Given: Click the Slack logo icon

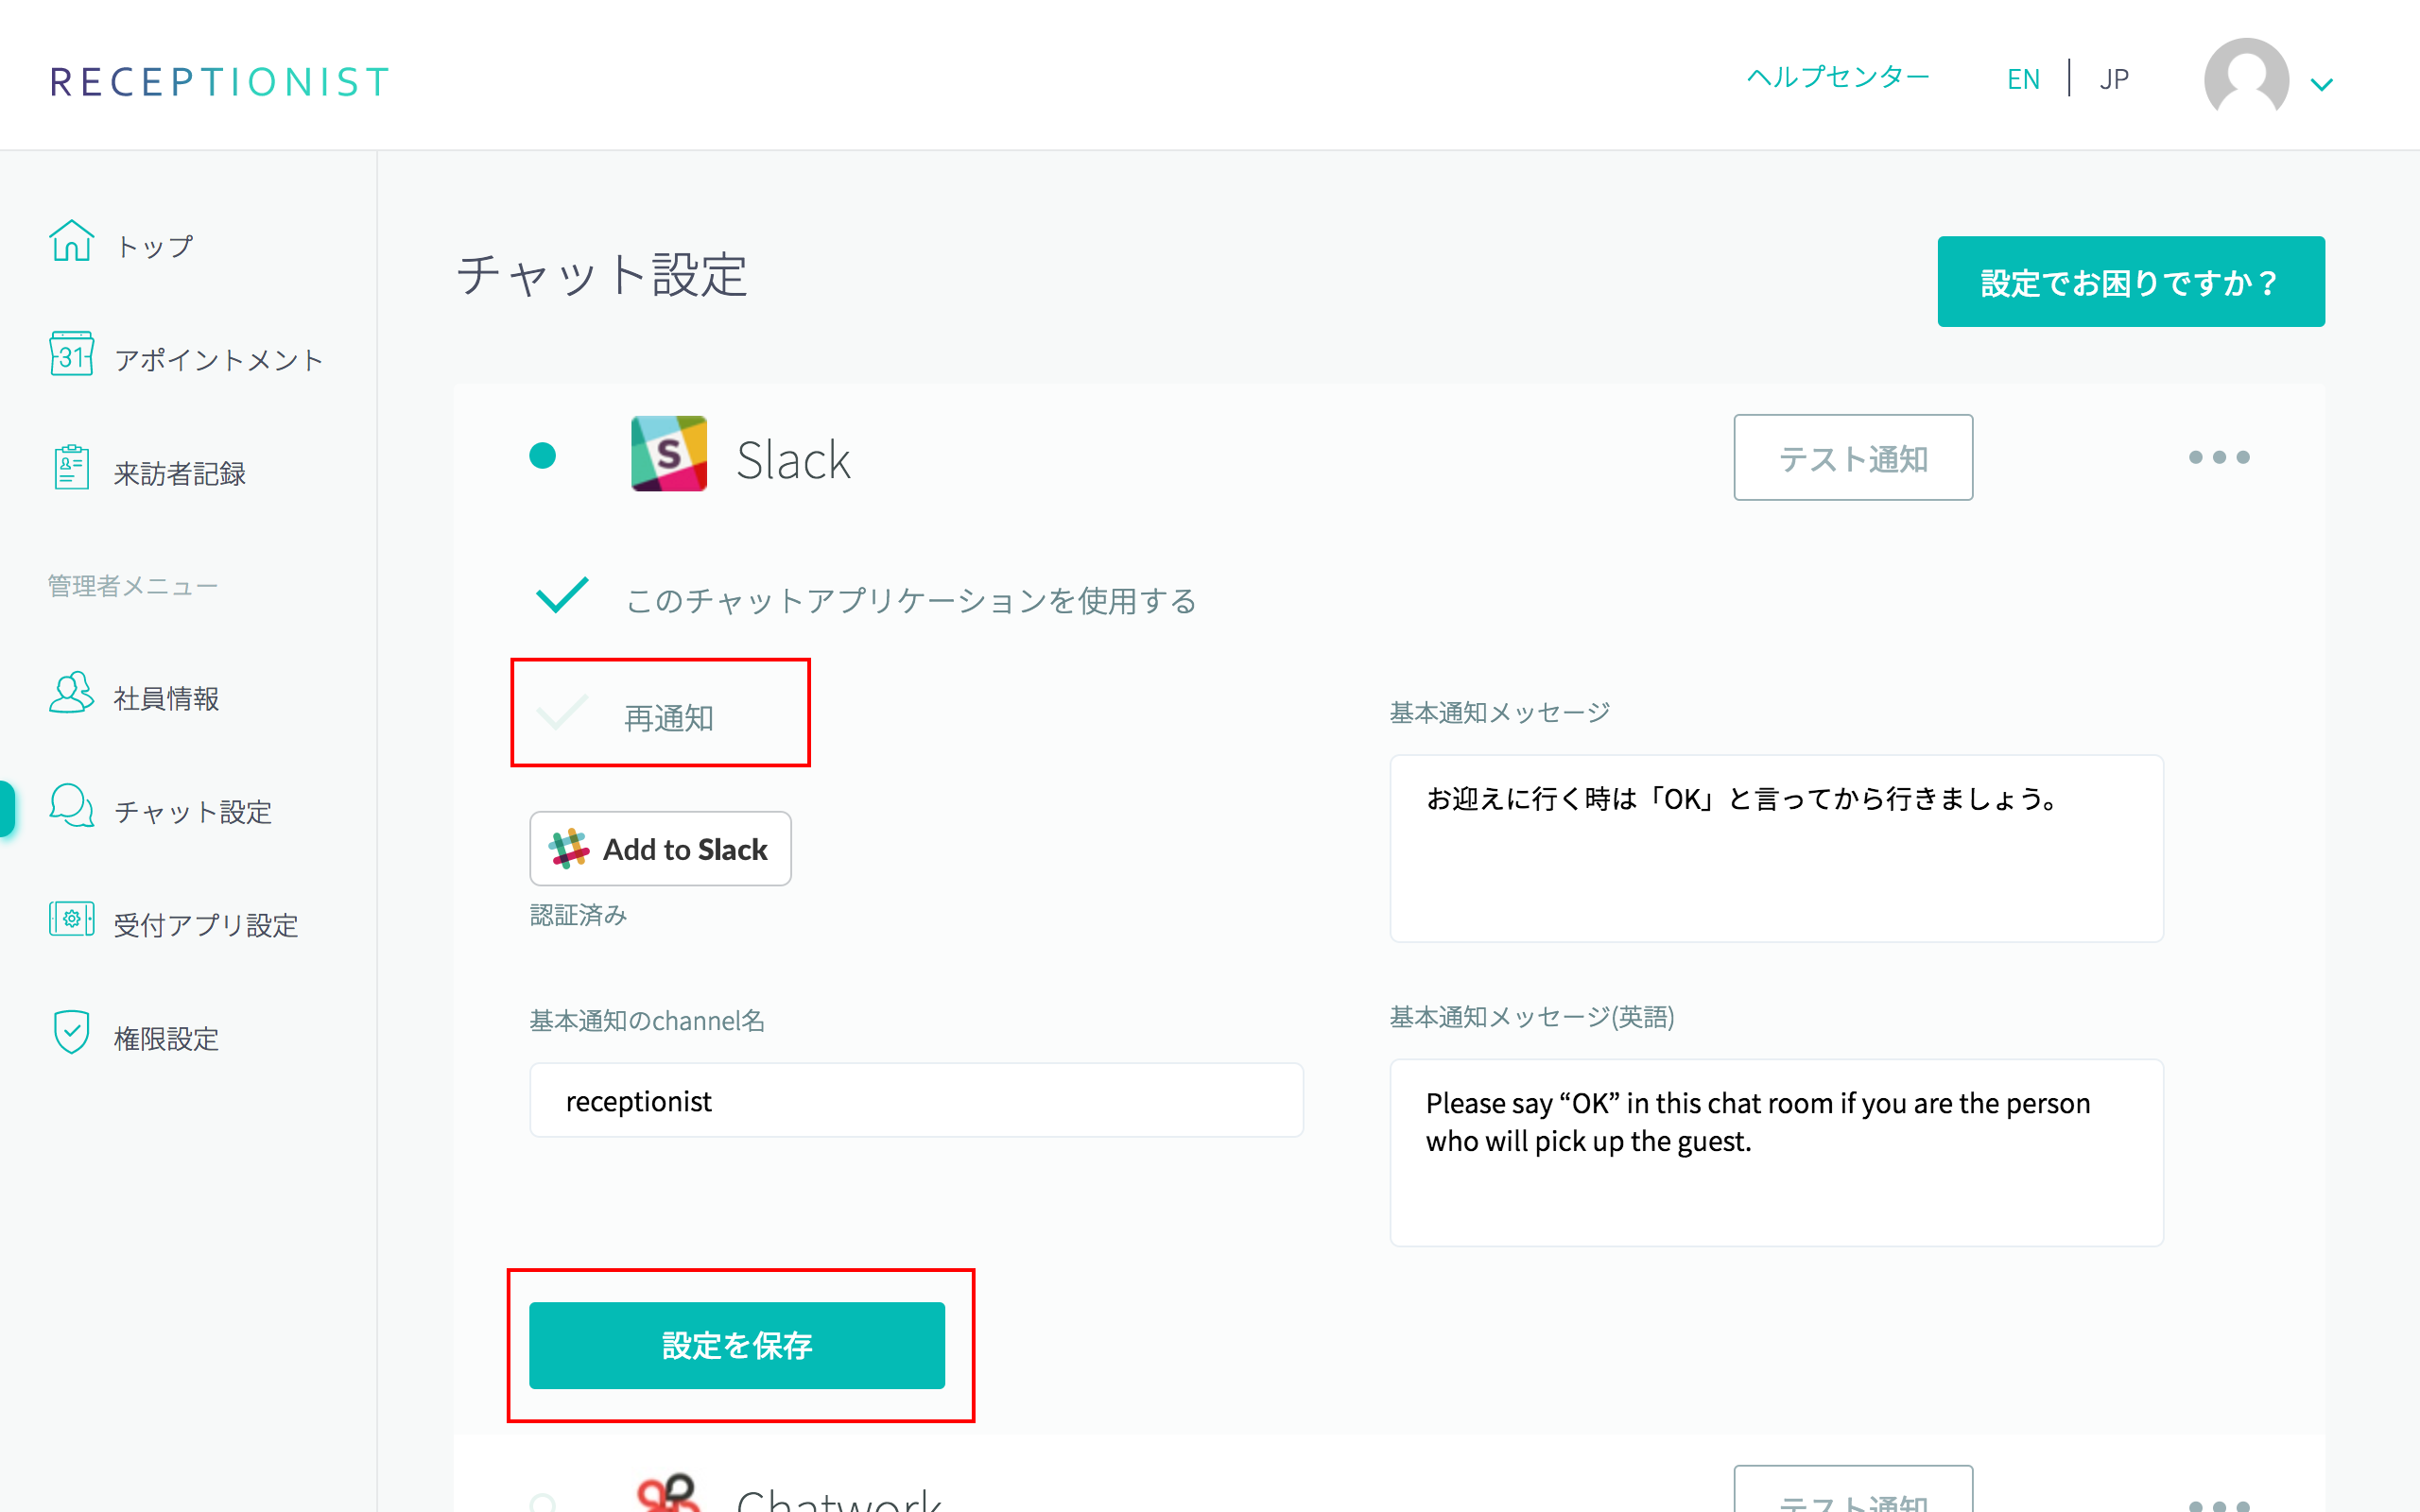Looking at the screenshot, I should (x=668, y=455).
